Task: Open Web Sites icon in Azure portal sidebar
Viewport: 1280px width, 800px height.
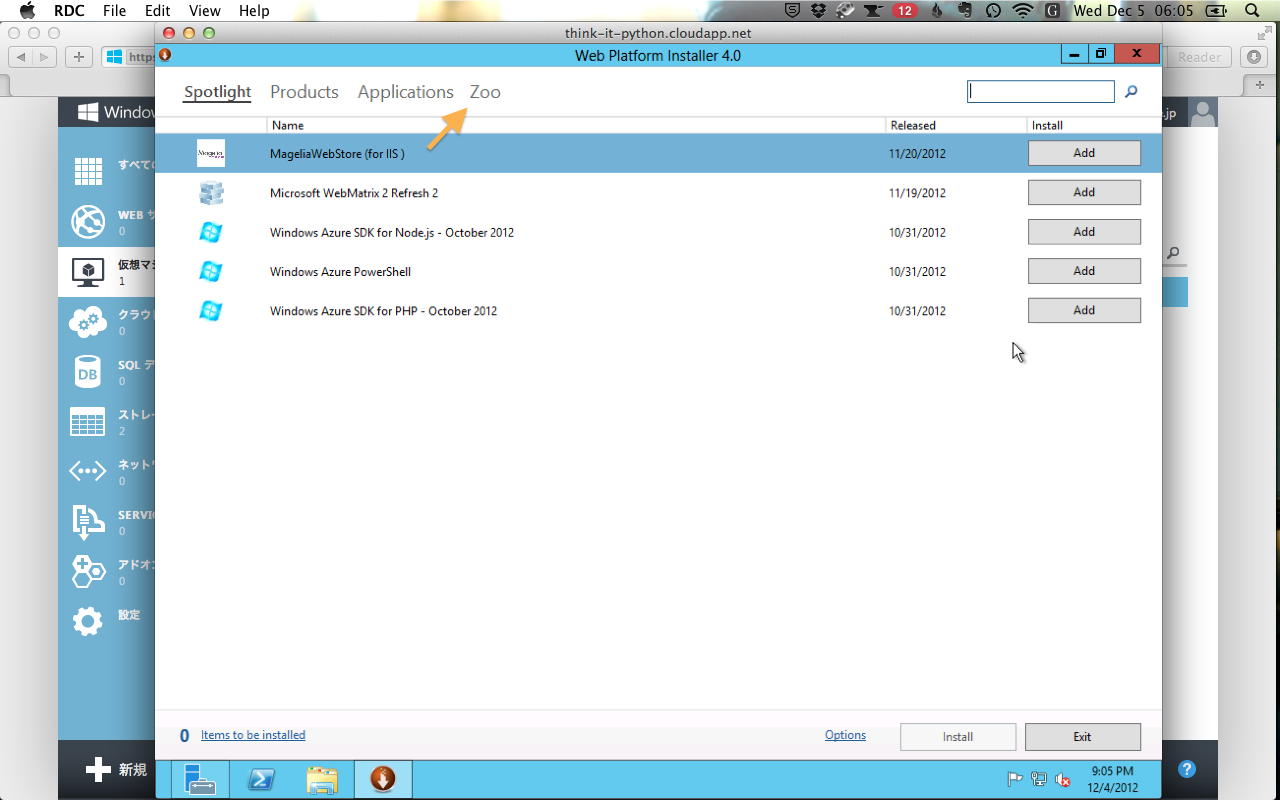Action: tap(88, 221)
